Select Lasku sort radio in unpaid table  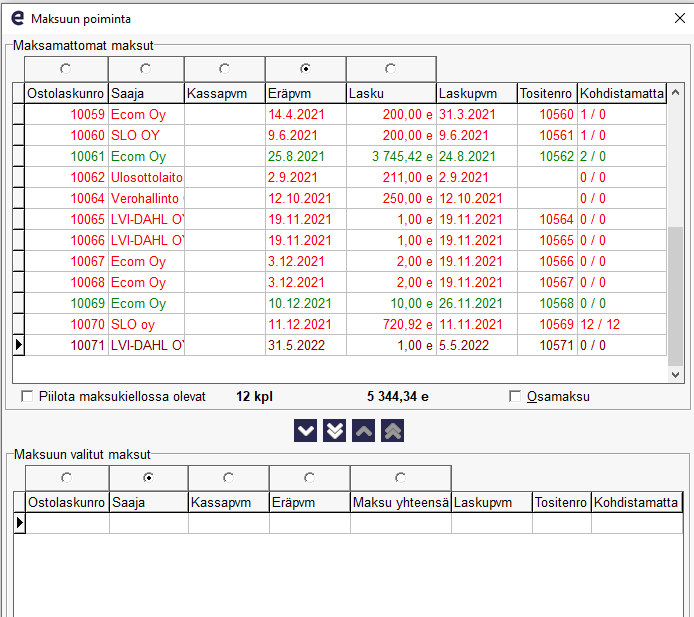coord(390,69)
